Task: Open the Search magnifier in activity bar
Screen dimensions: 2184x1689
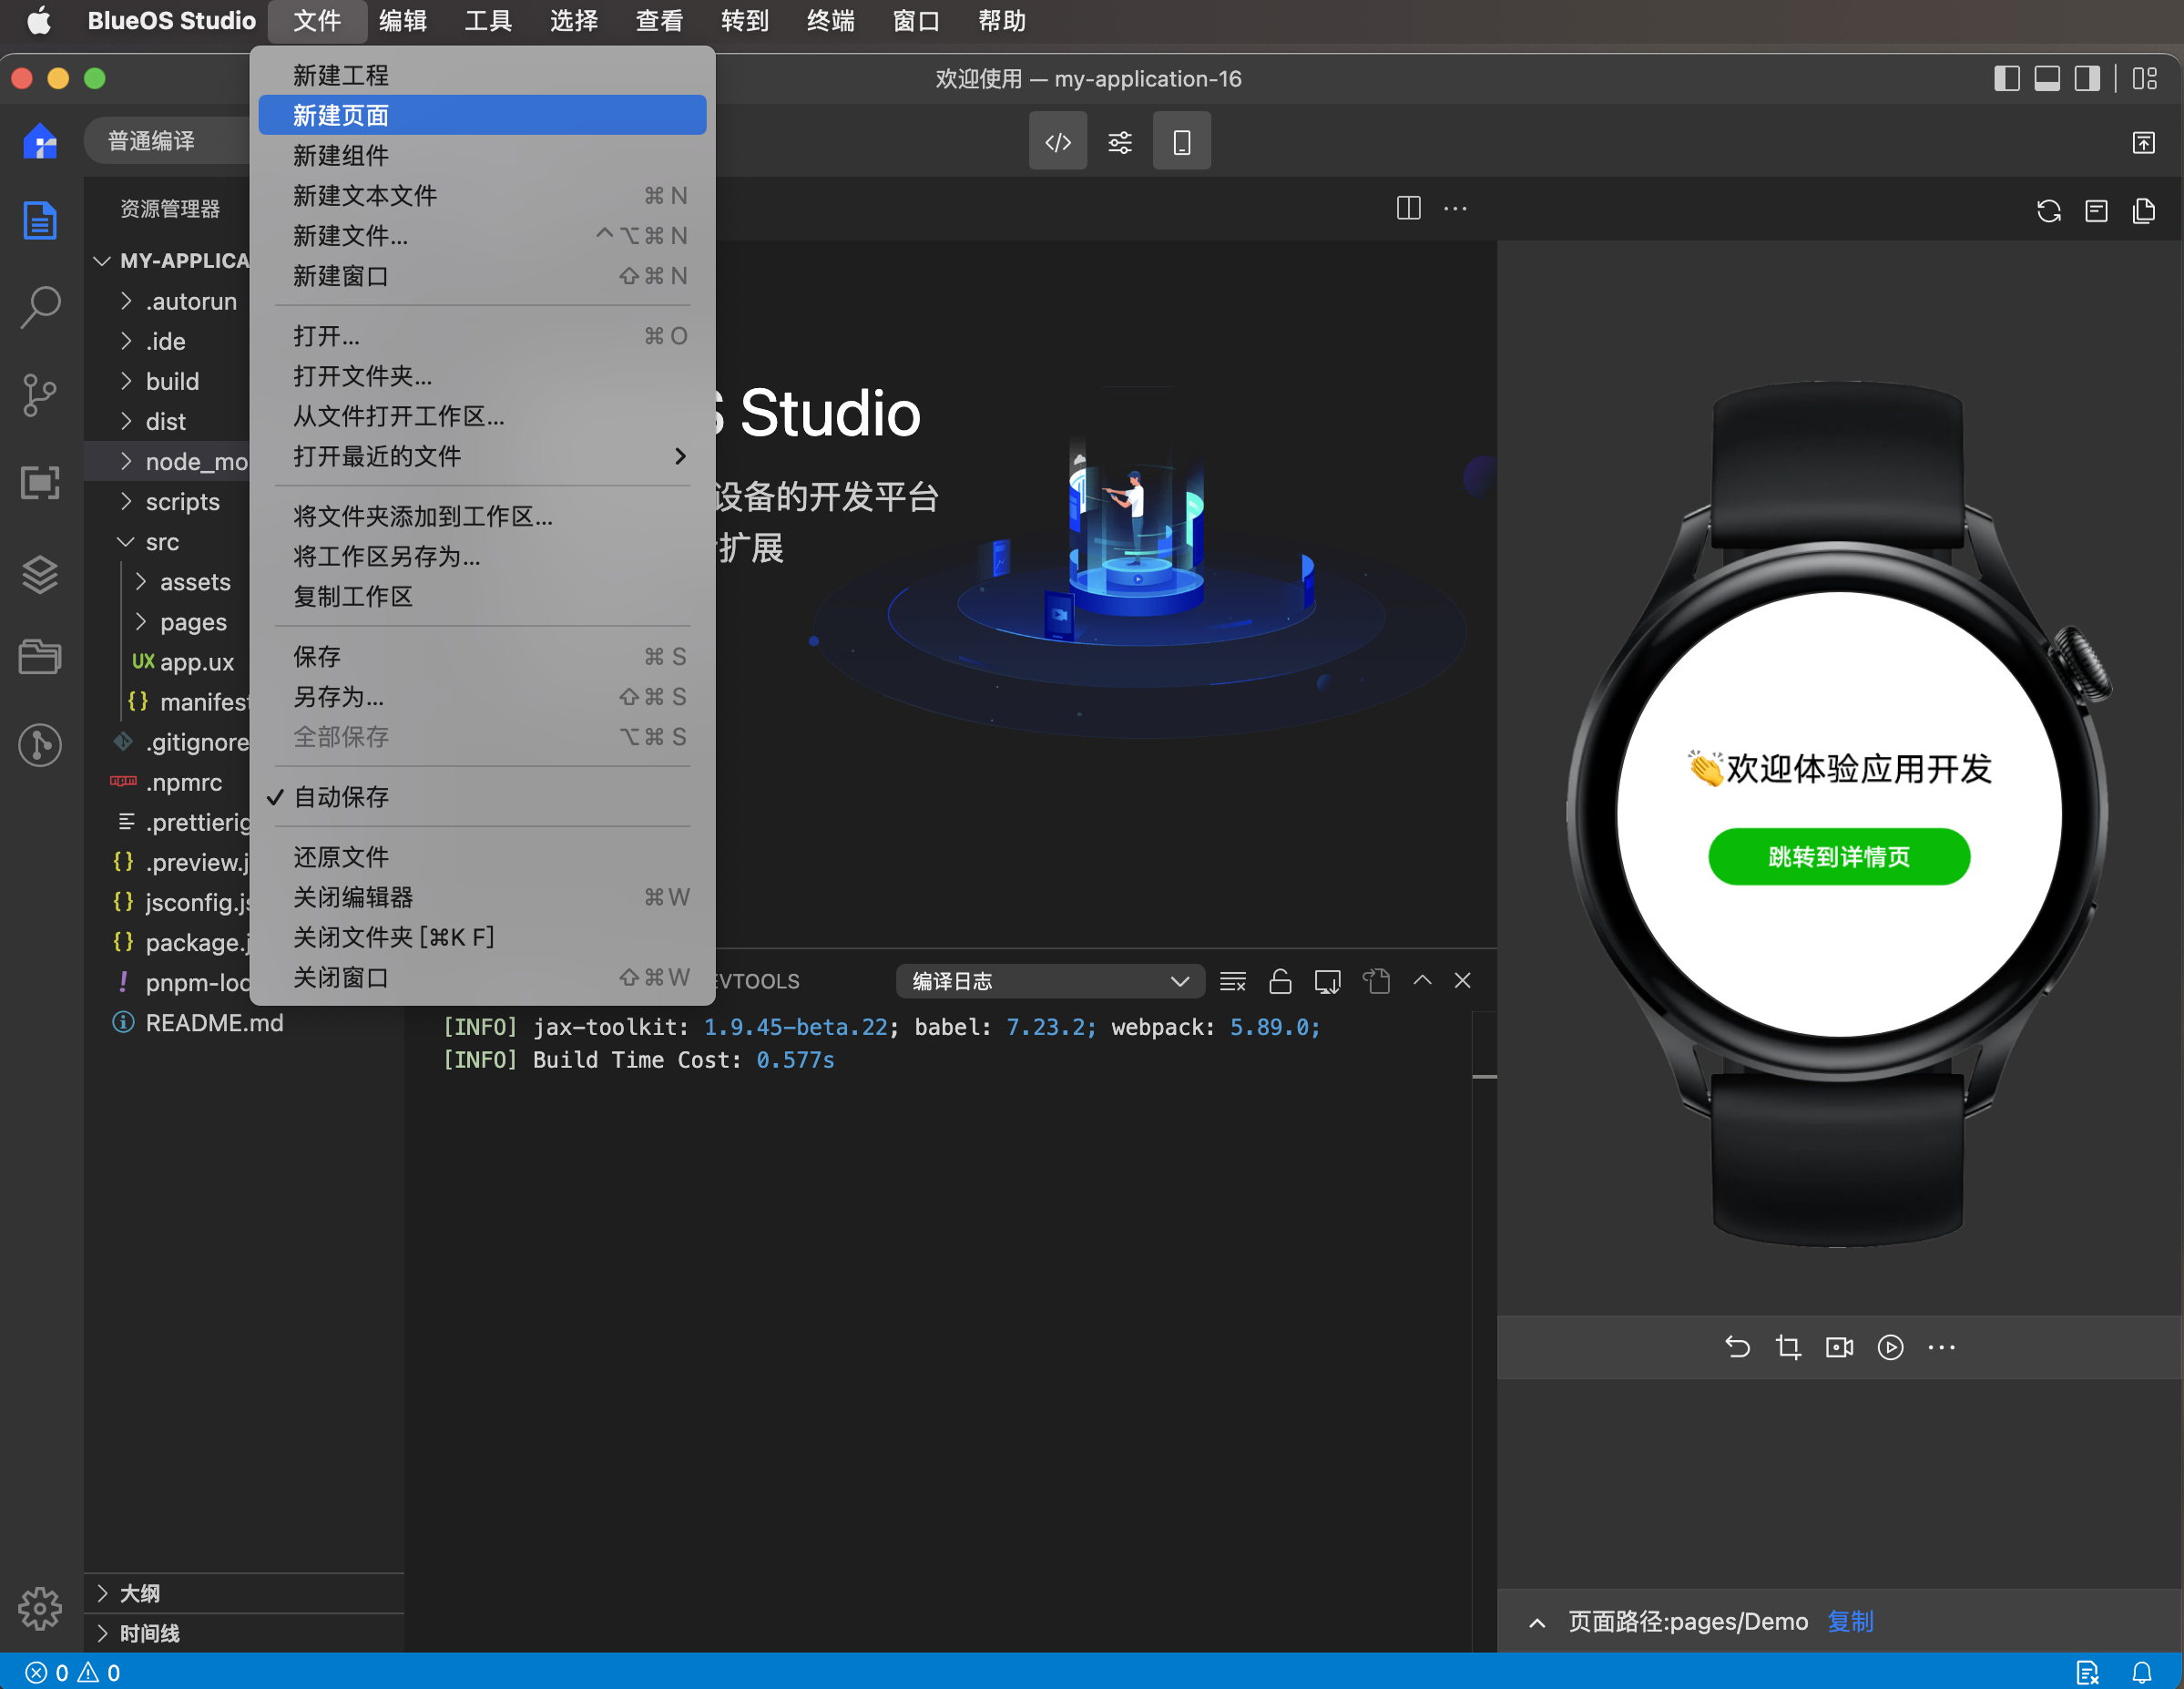Action: pos(40,308)
